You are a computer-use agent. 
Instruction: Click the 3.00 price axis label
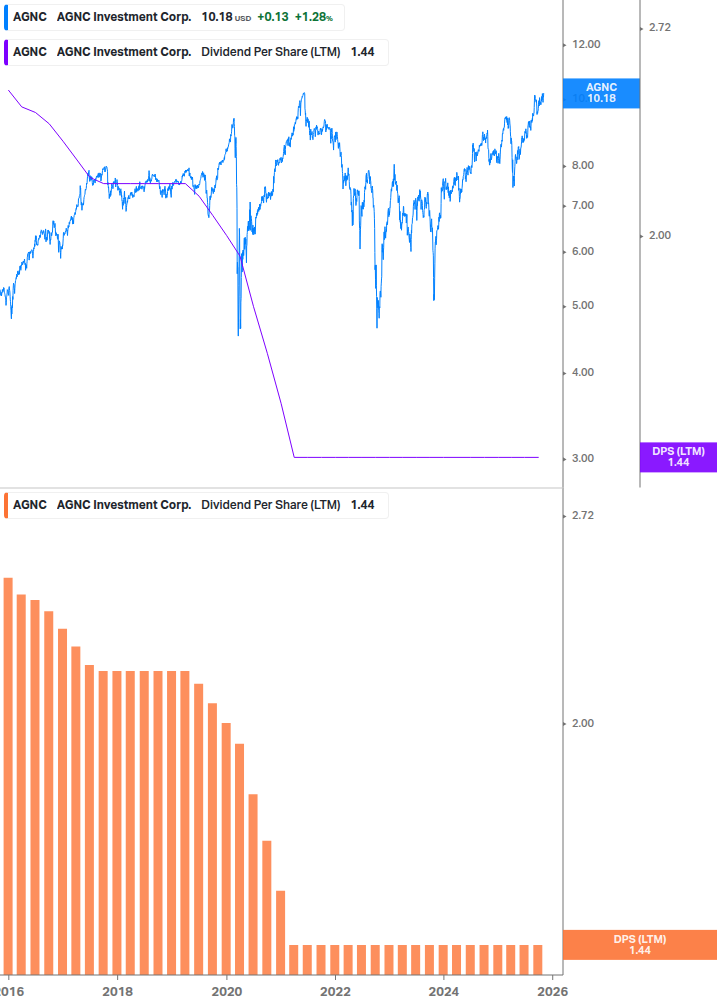click(583, 458)
